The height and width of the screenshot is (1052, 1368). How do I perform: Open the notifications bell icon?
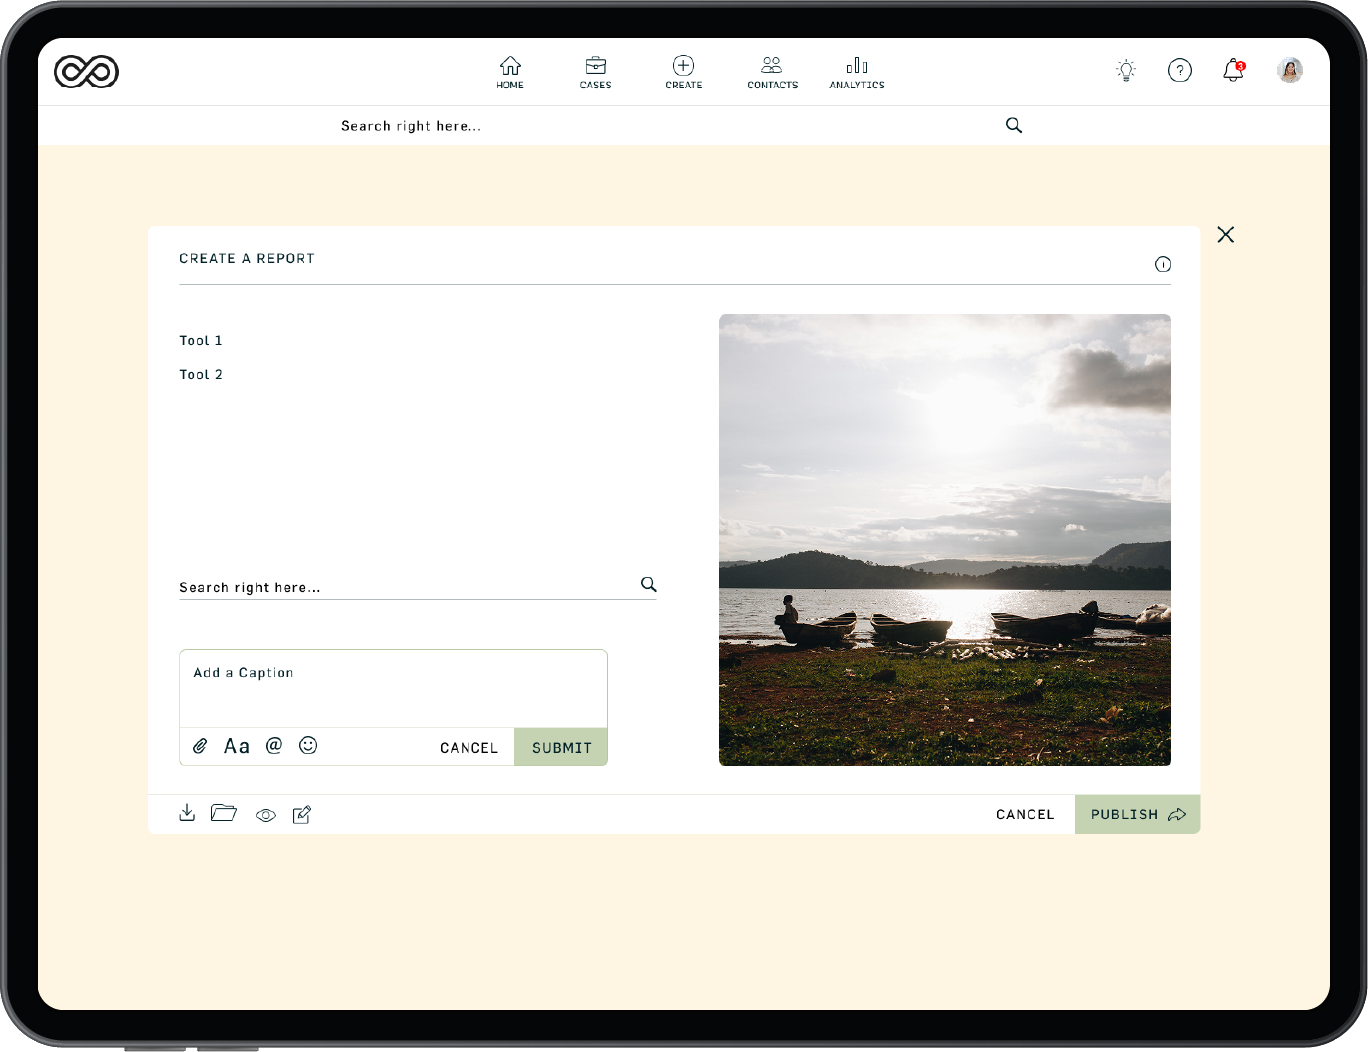point(1233,70)
